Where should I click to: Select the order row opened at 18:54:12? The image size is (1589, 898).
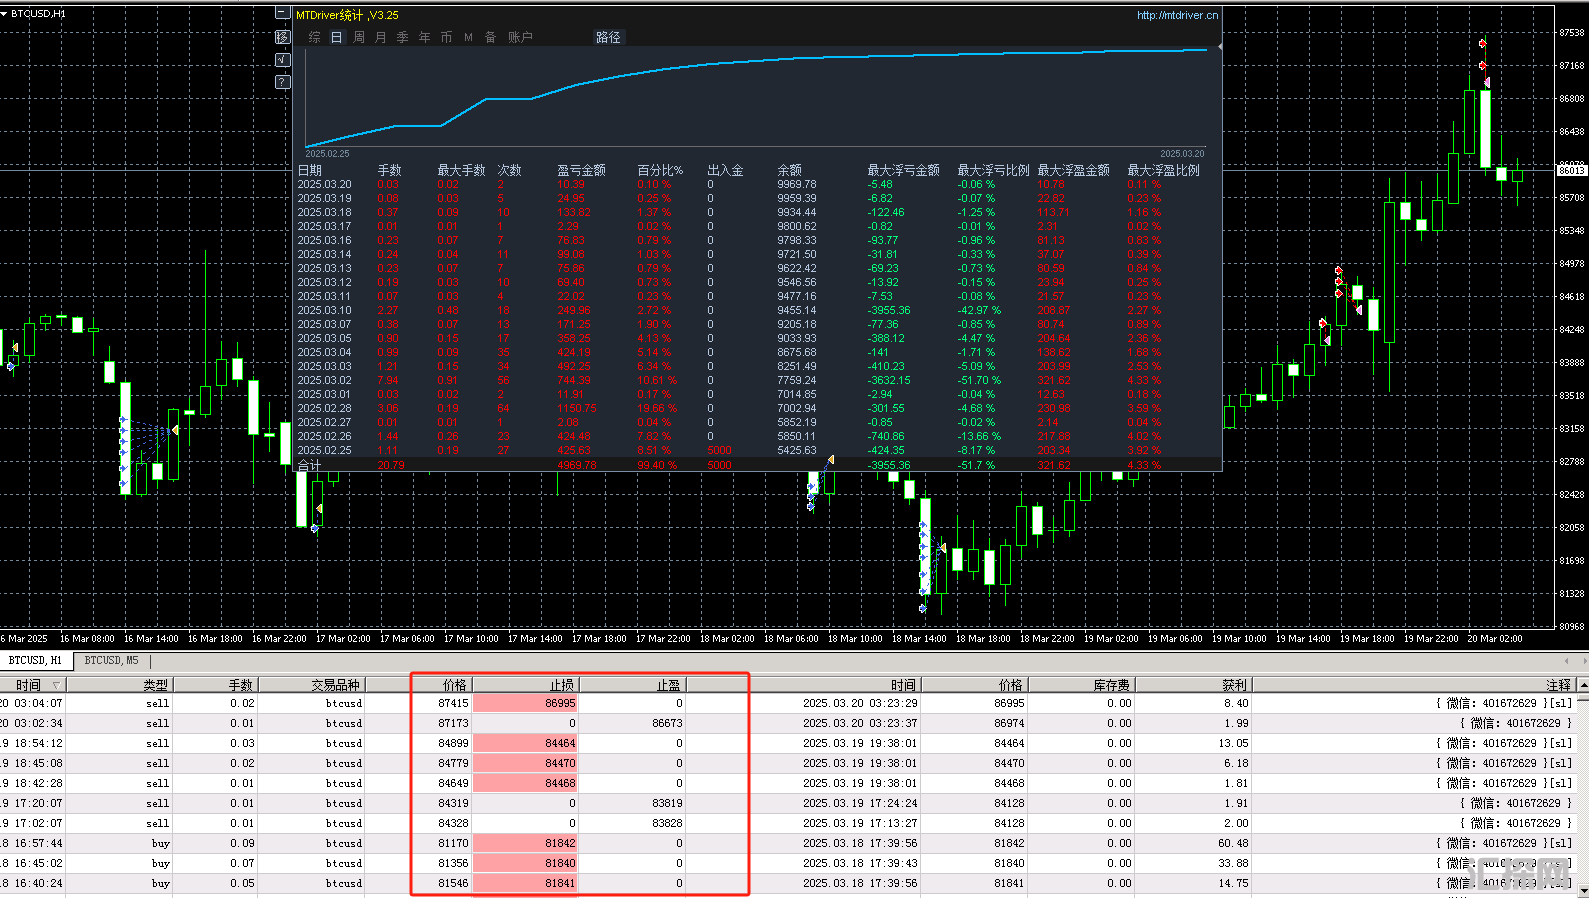[788, 743]
